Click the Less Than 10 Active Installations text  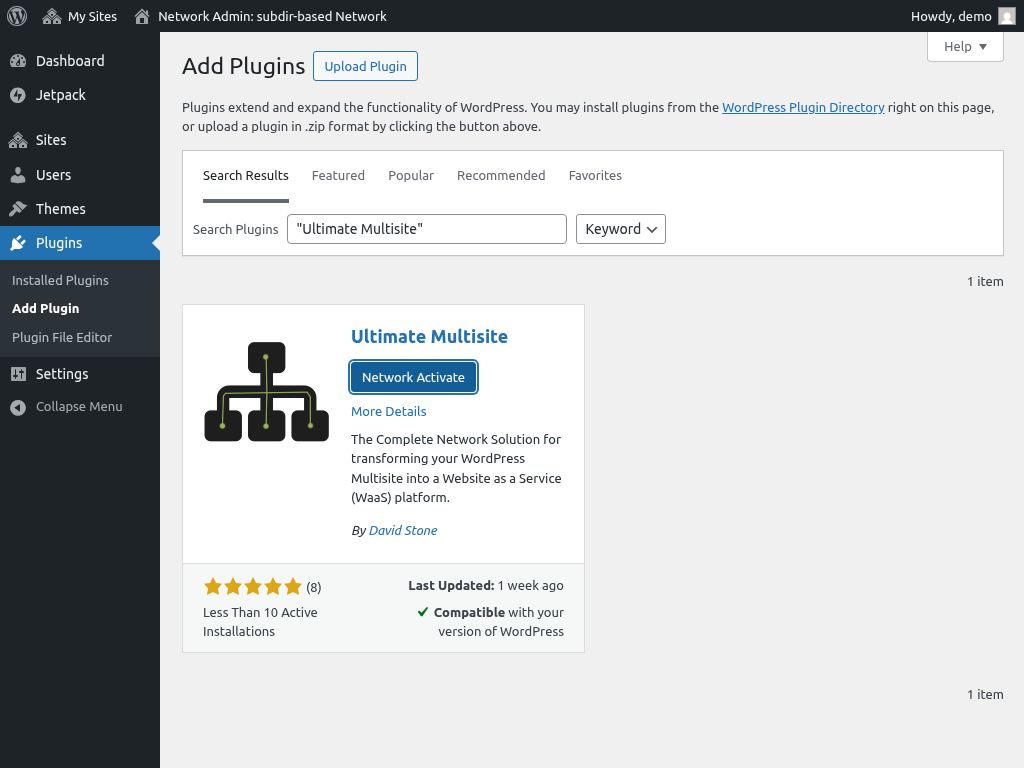tap(260, 622)
